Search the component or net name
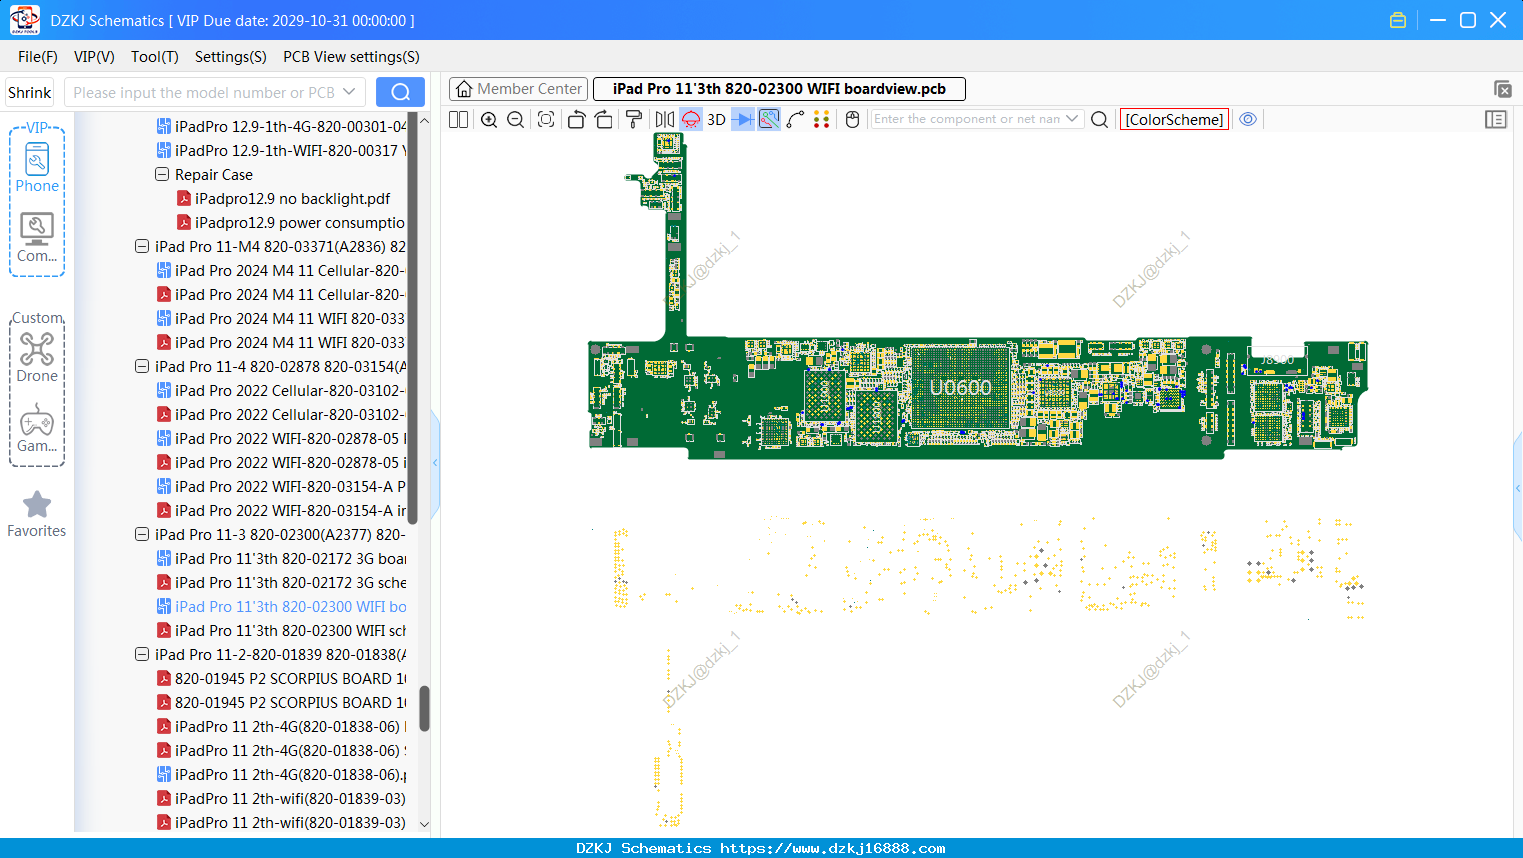The height and width of the screenshot is (858, 1523). 1100,120
